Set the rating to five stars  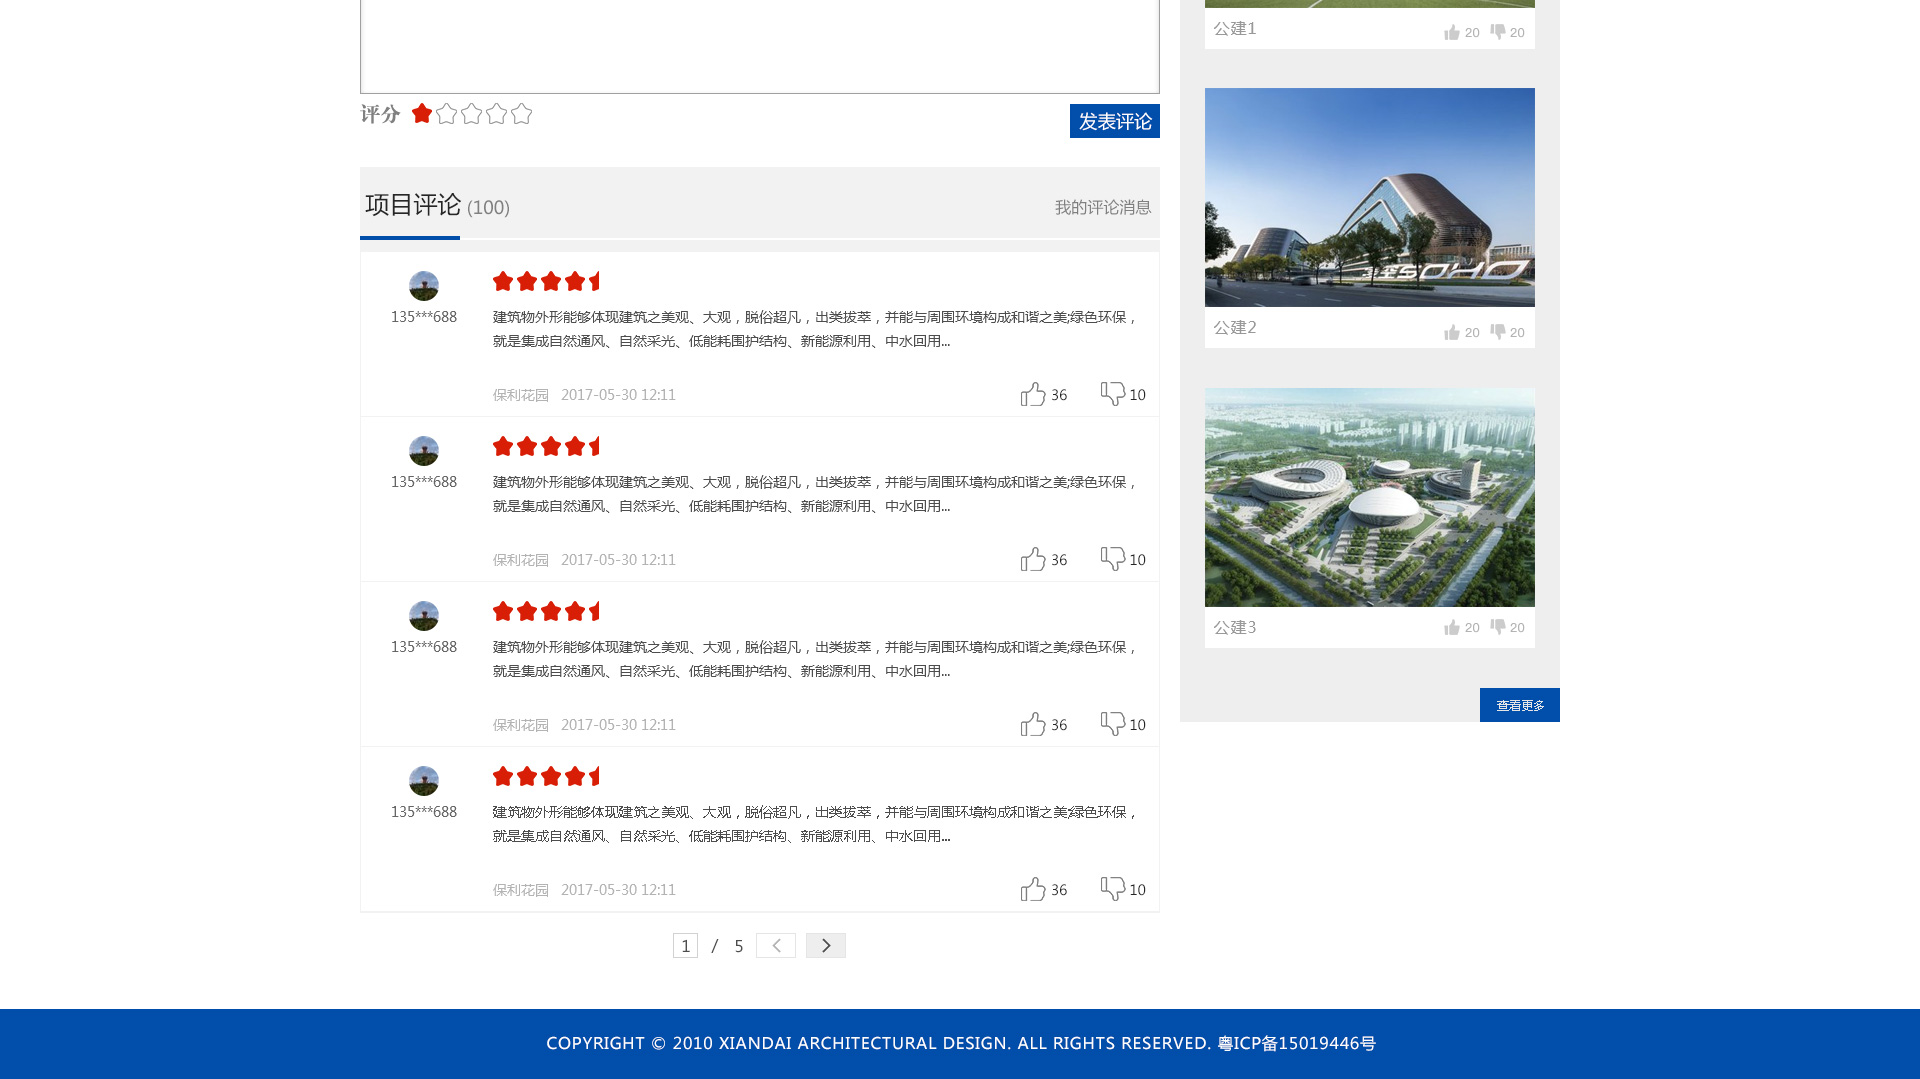click(521, 114)
